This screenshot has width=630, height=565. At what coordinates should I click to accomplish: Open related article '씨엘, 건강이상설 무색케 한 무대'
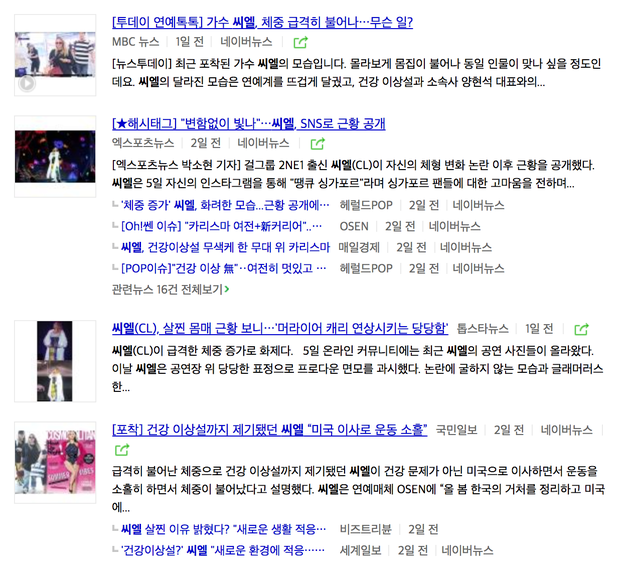tap(225, 247)
